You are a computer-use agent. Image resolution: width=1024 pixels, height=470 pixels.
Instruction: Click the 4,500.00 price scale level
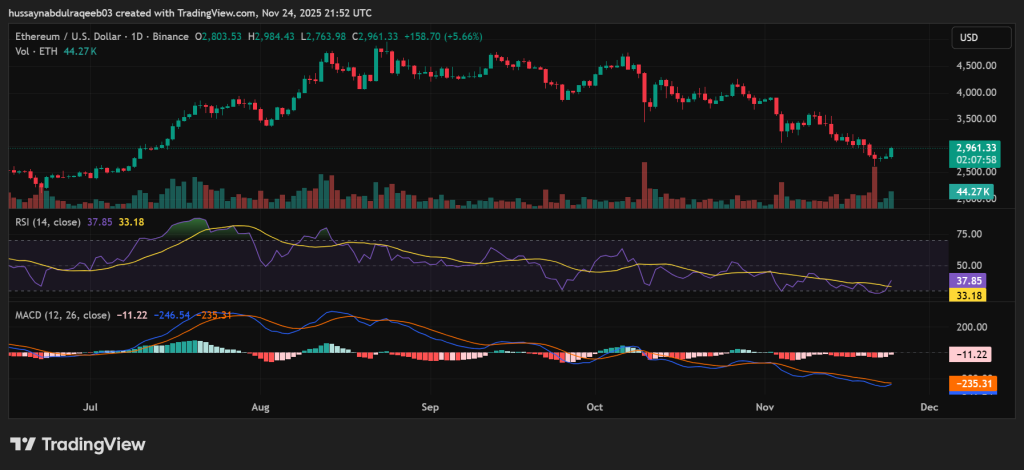point(977,66)
